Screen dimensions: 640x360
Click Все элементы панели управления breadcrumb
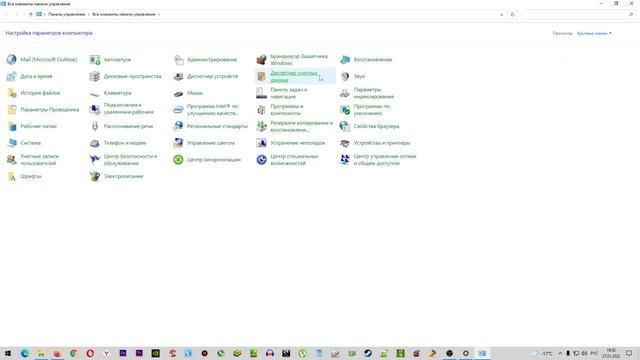[124, 14]
